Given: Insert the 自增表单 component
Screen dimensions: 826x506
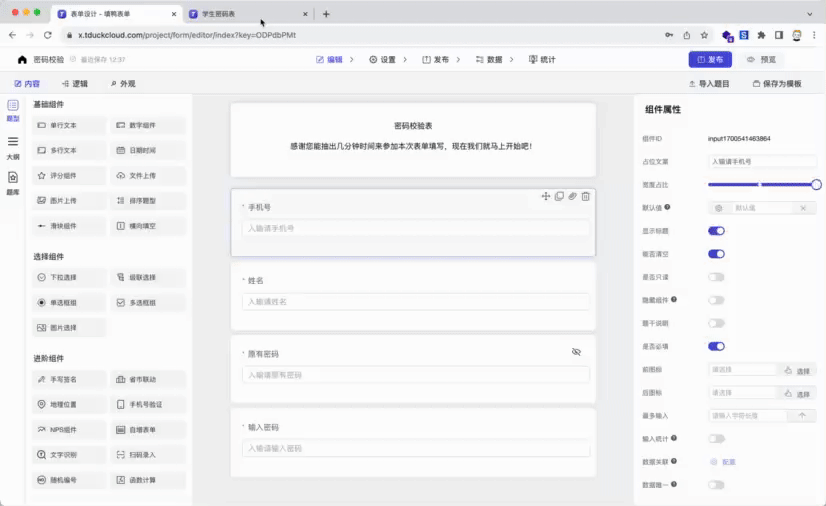Looking at the screenshot, I should pyautogui.click(x=148, y=430).
